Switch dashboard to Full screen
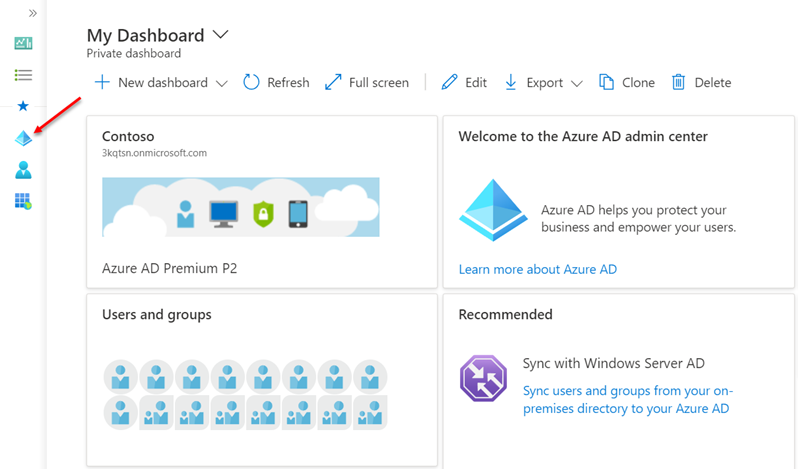 point(367,82)
